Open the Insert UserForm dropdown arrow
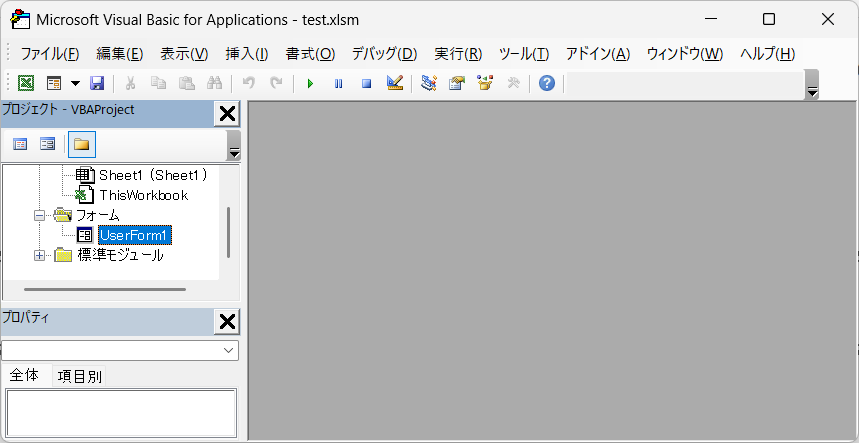 tap(76, 83)
